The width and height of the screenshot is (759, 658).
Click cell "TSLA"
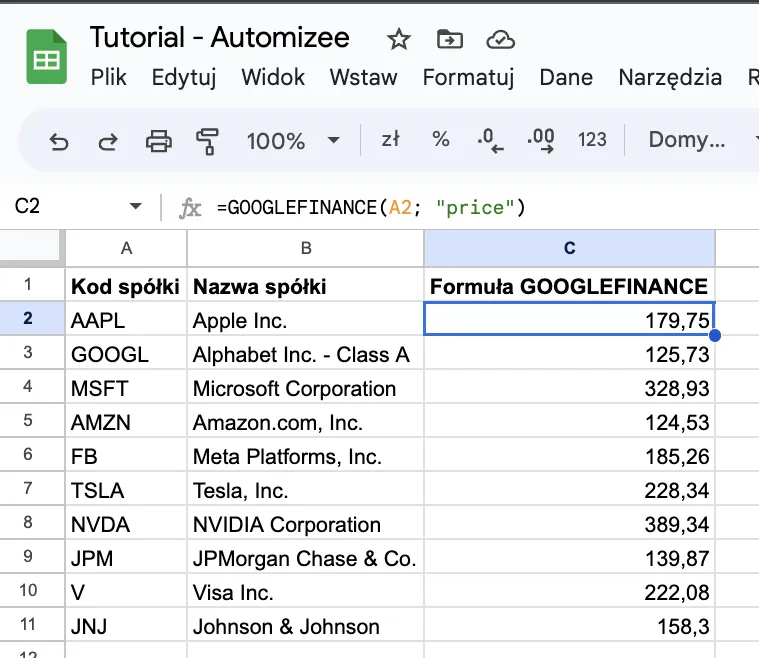click(126, 488)
